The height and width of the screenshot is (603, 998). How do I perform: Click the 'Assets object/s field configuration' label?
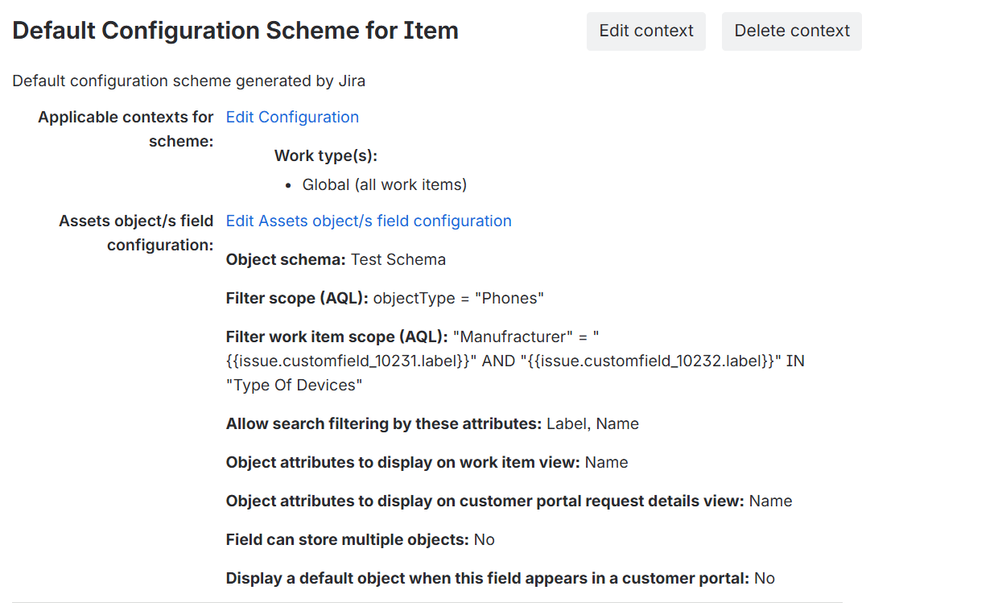pos(136,233)
